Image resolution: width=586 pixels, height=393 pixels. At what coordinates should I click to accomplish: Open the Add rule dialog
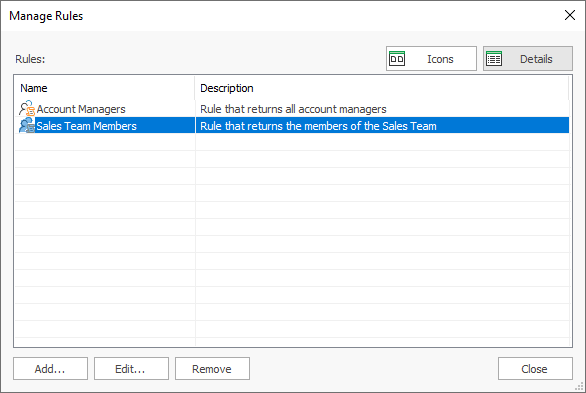pyautogui.click(x=50, y=369)
